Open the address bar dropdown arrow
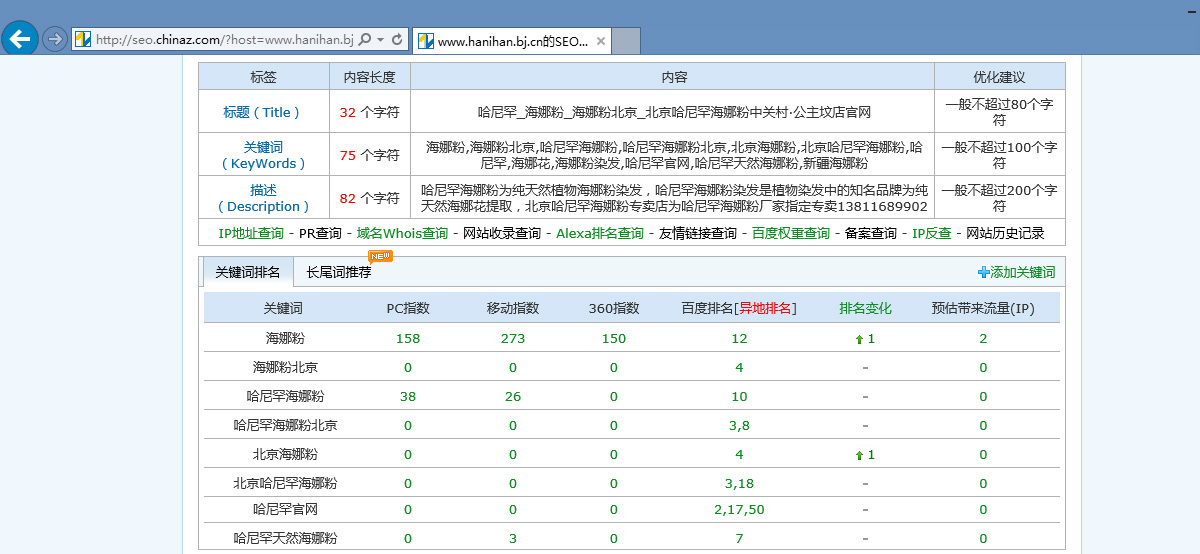 tap(381, 40)
